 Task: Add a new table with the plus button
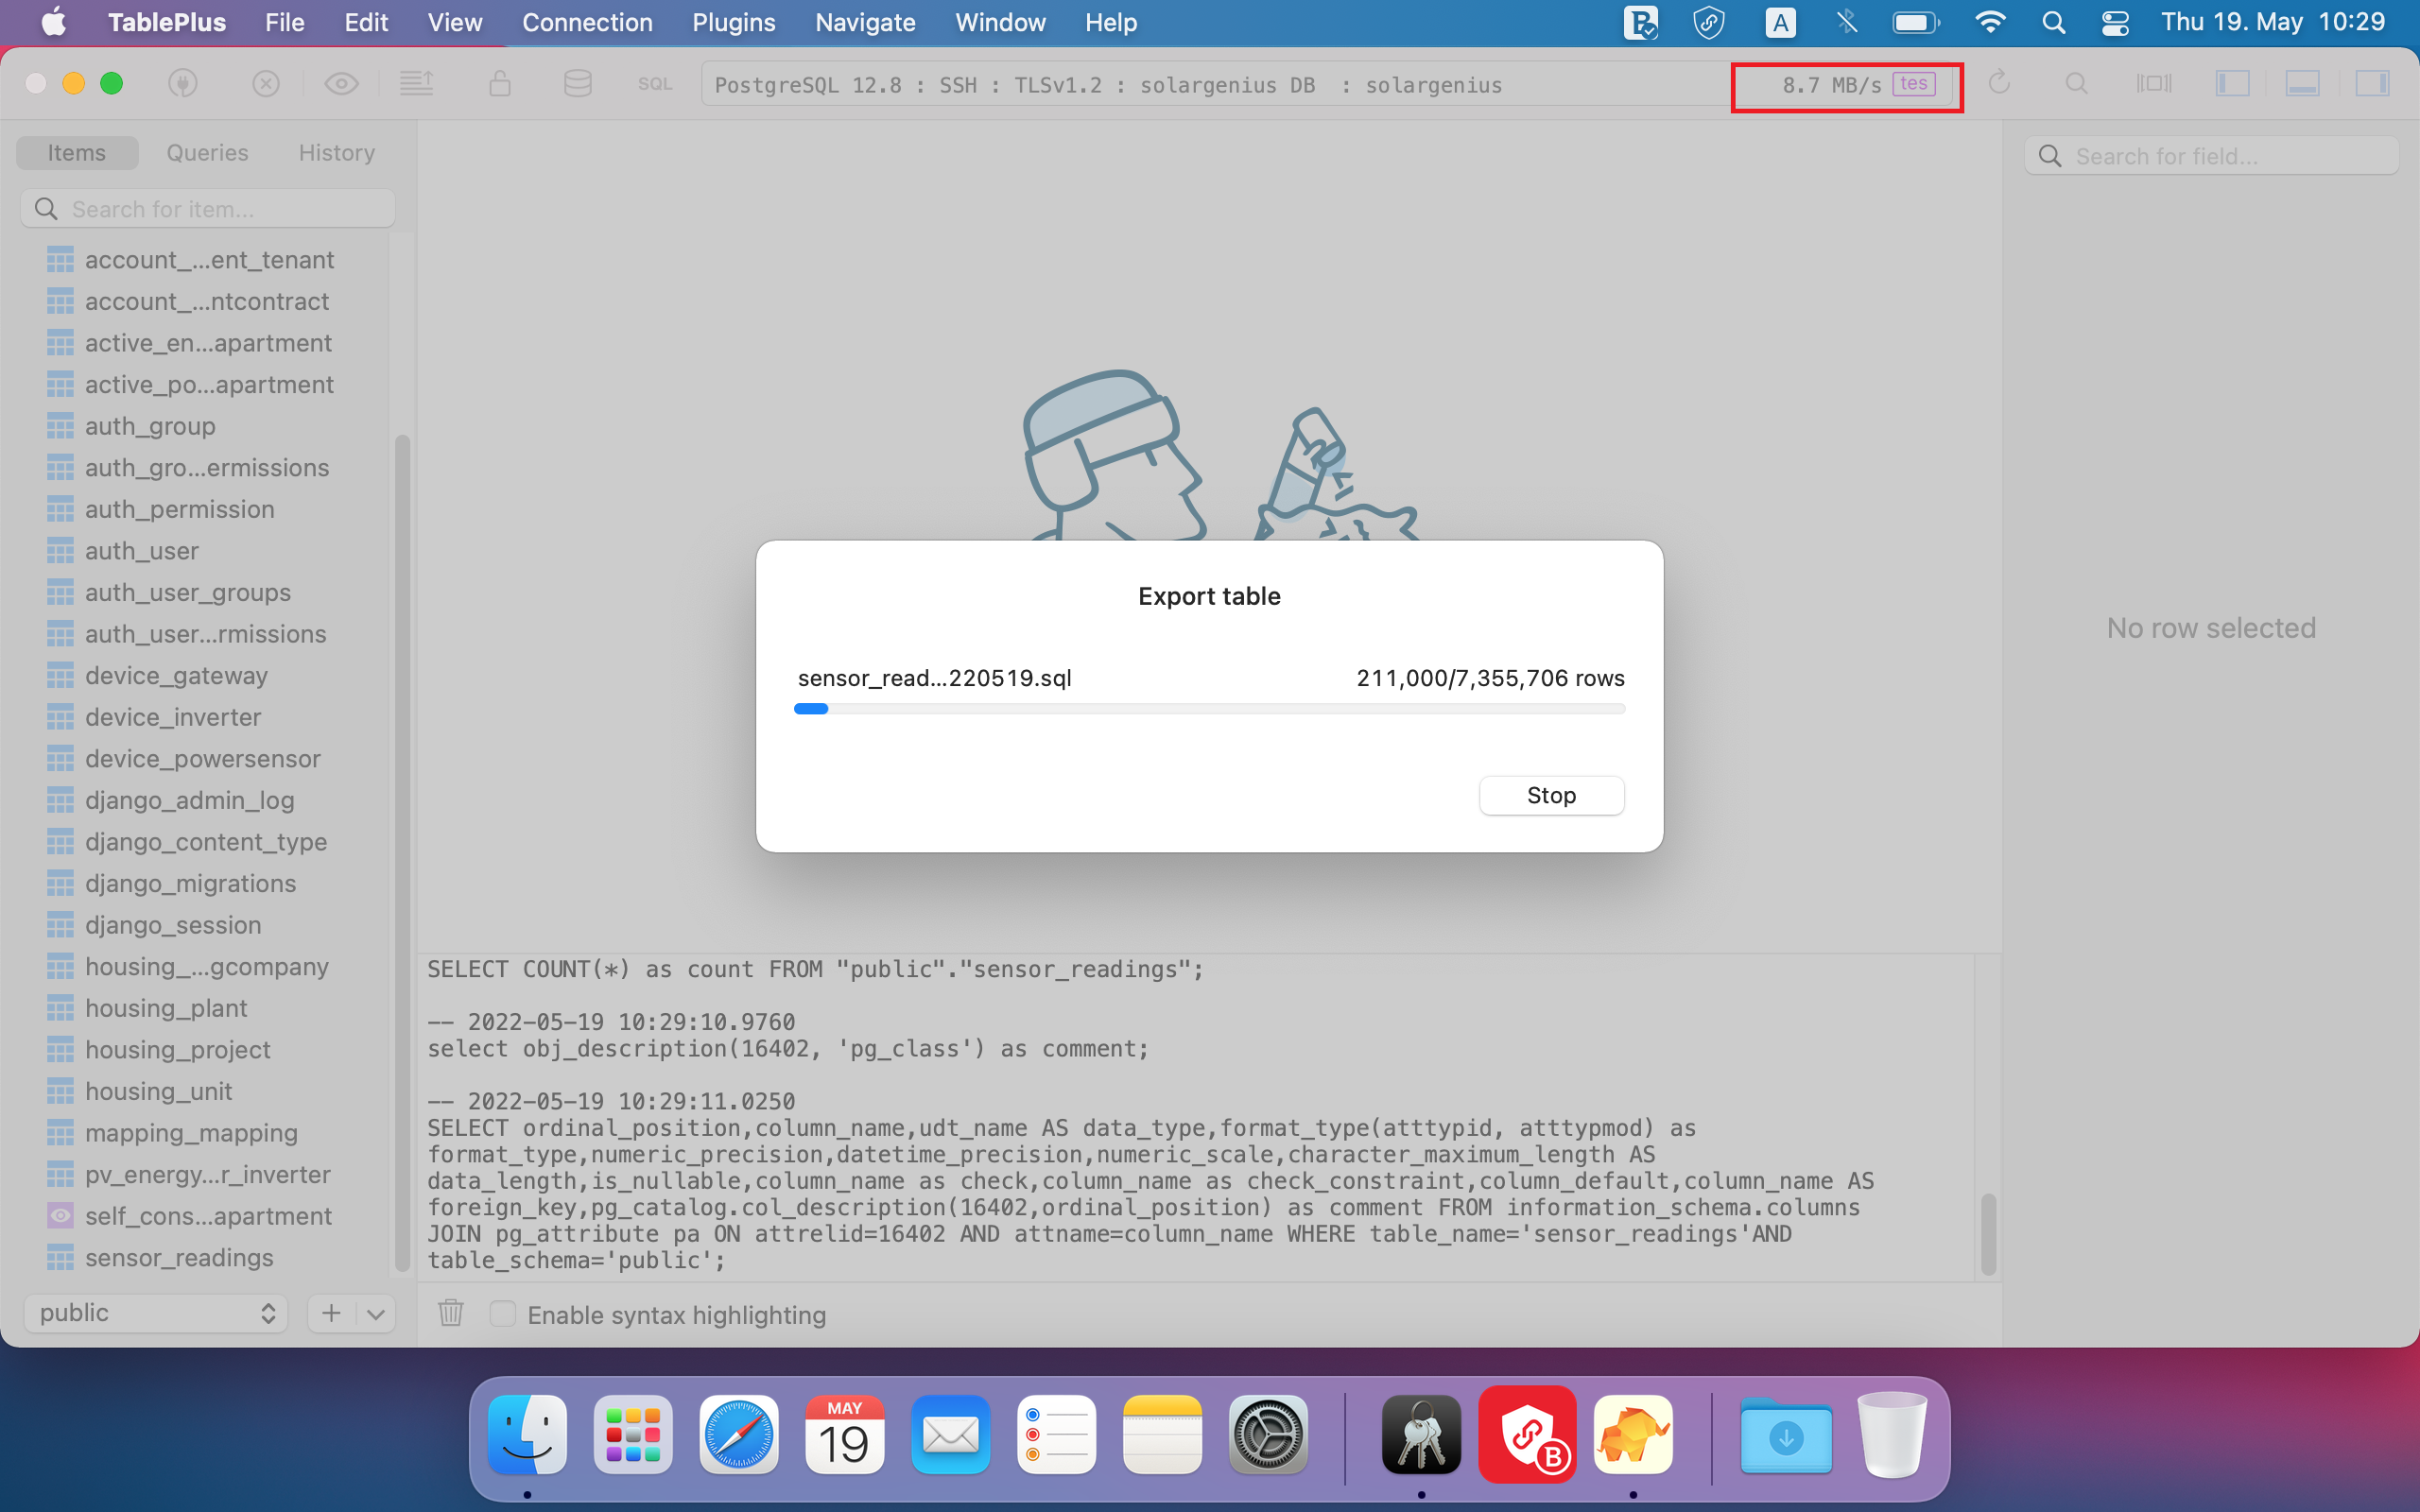tap(332, 1313)
